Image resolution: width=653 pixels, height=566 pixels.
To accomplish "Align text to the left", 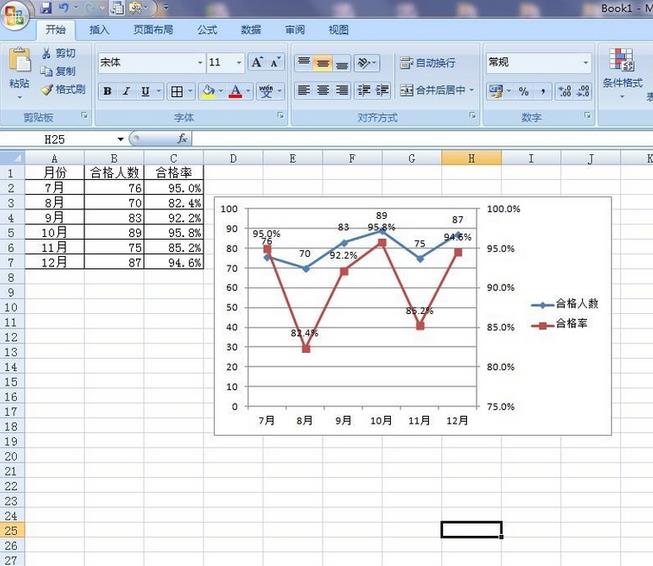I will tap(304, 90).
